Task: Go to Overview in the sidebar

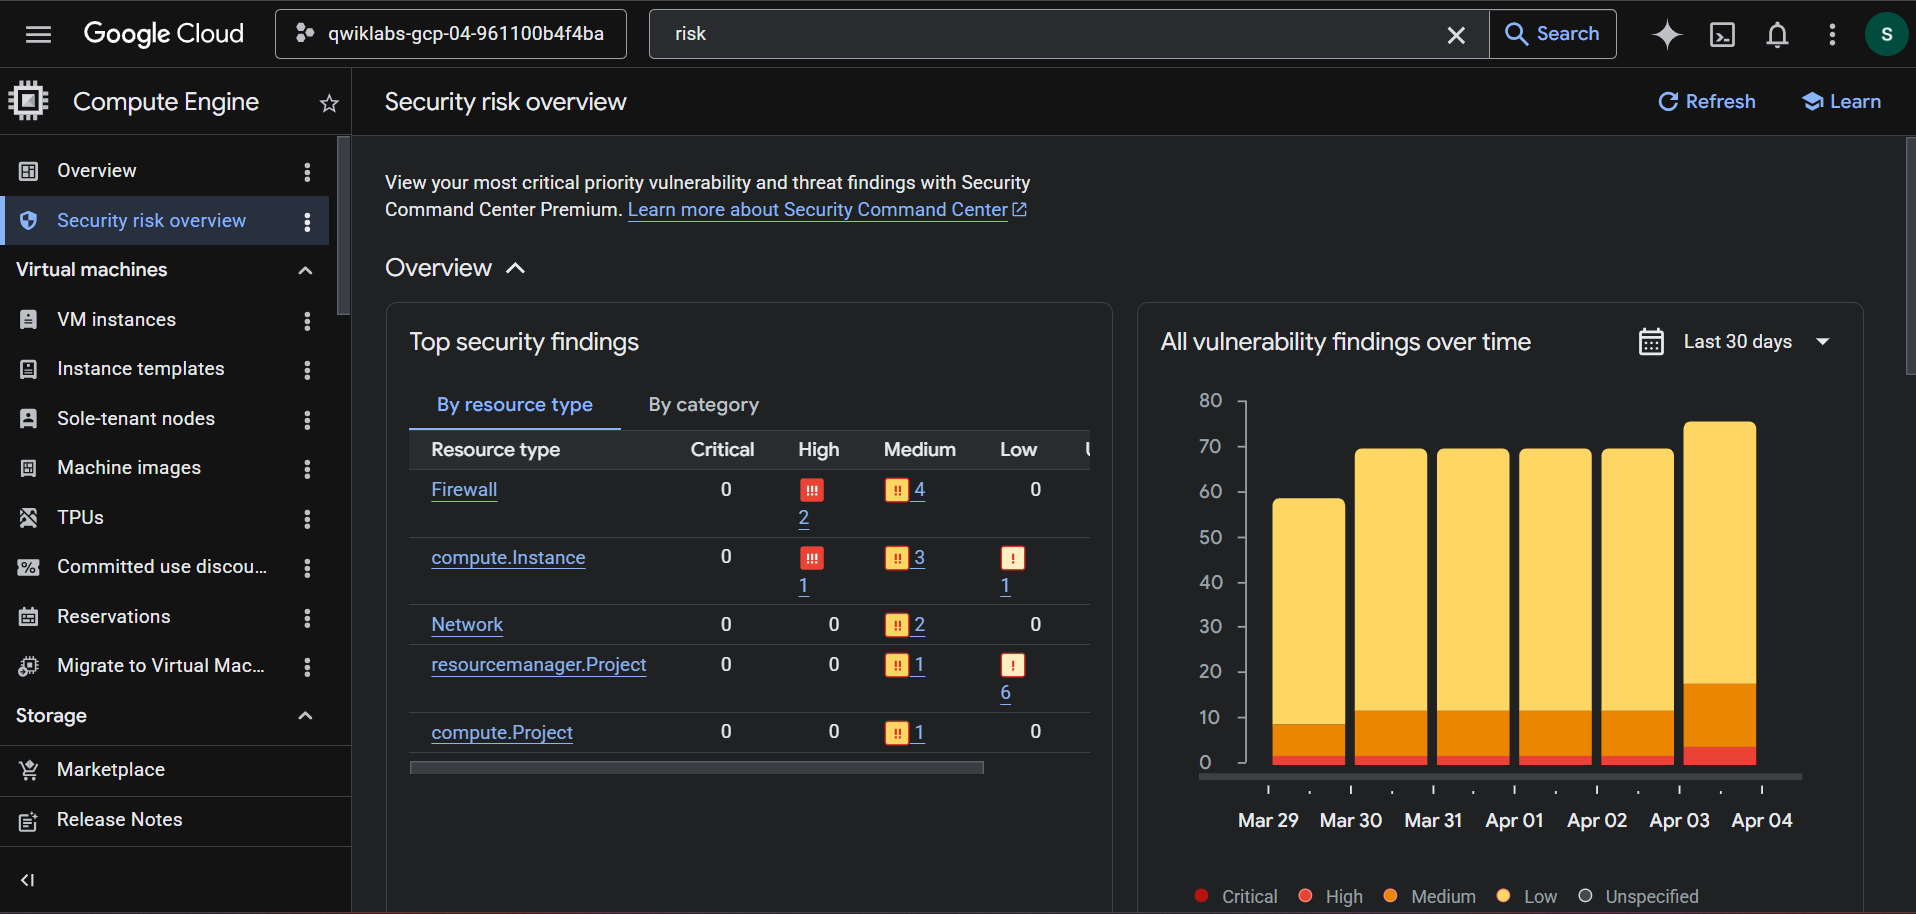Action: 96,171
